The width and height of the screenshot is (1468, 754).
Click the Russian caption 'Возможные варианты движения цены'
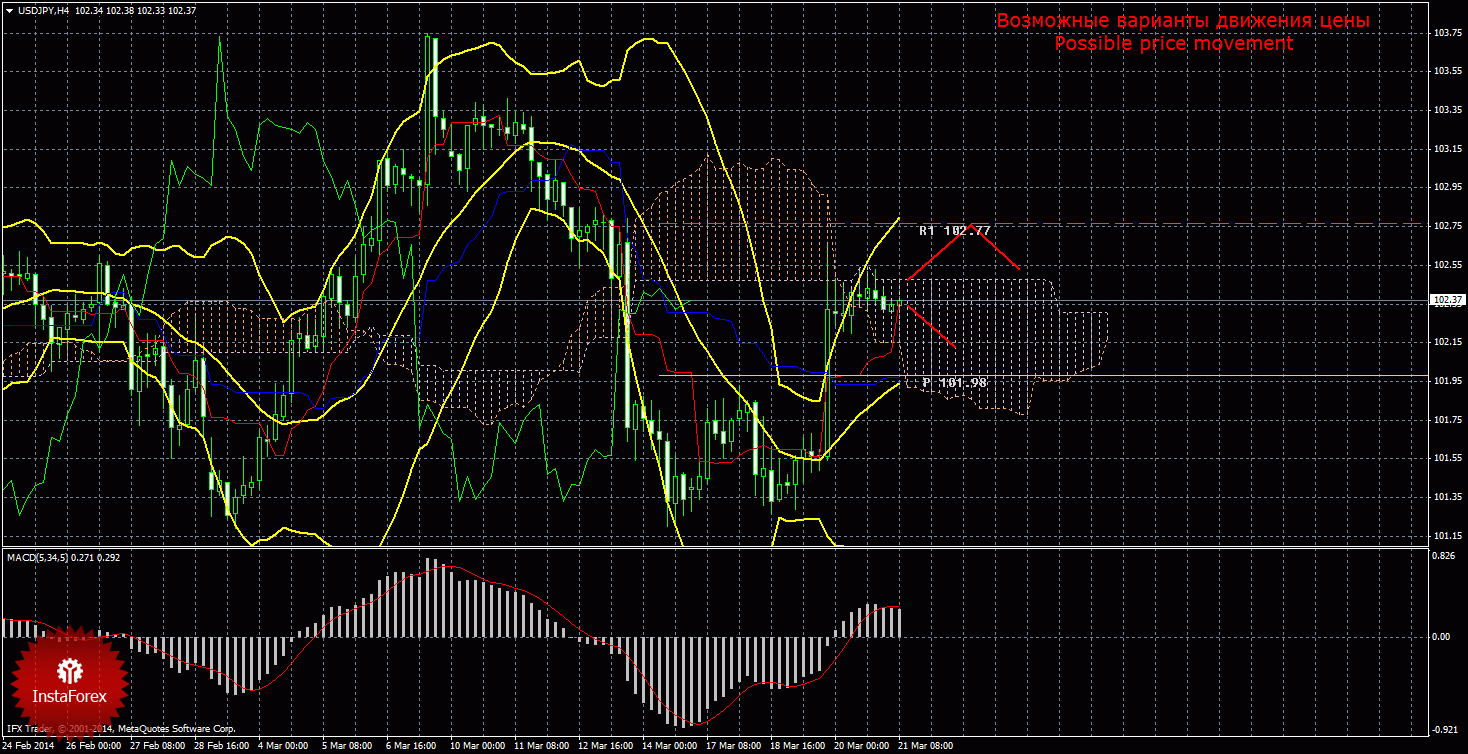point(1183,21)
